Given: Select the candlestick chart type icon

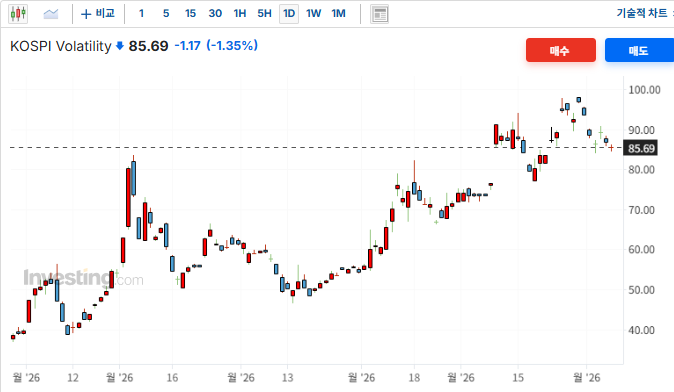Looking at the screenshot, I should pyautogui.click(x=18, y=14).
